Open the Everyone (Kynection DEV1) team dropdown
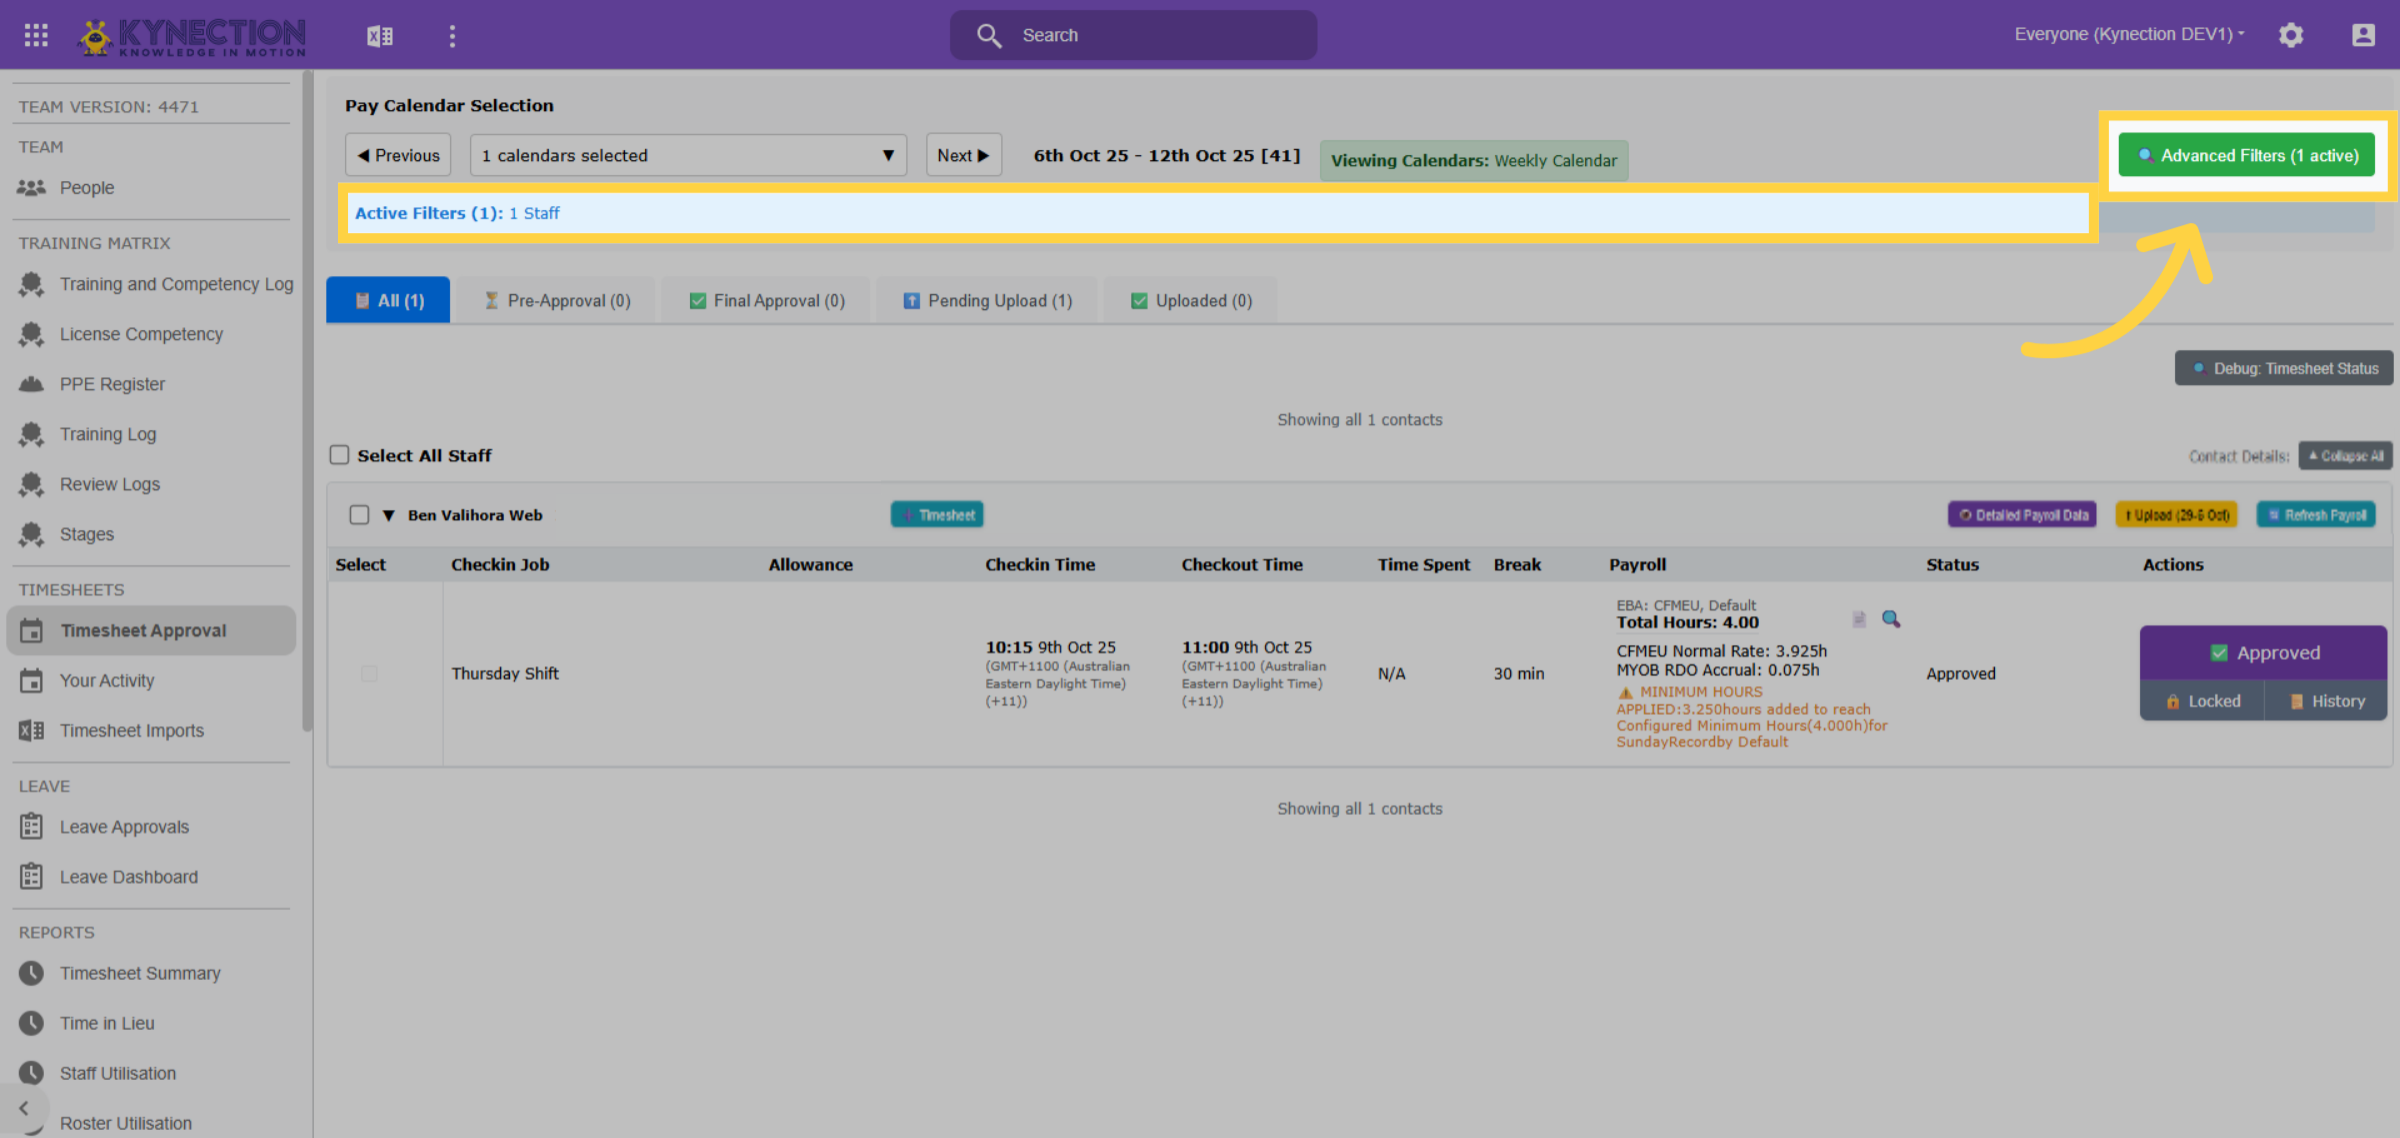Screen dimensions: 2400x1138 tap(2129, 34)
